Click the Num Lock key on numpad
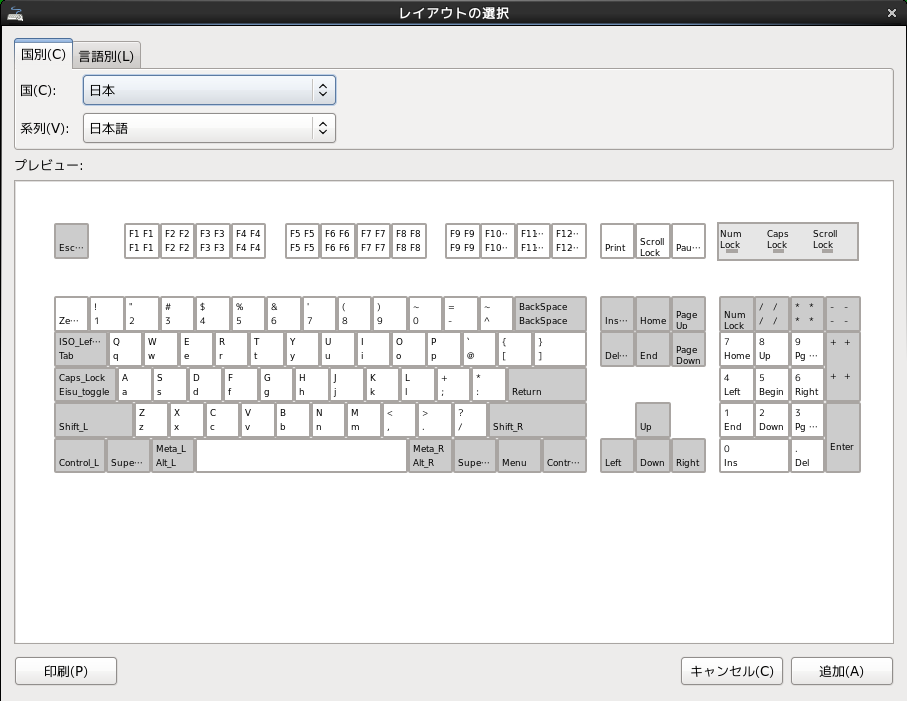The width and height of the screenshot is (907, 701). (x=736, y=314)
